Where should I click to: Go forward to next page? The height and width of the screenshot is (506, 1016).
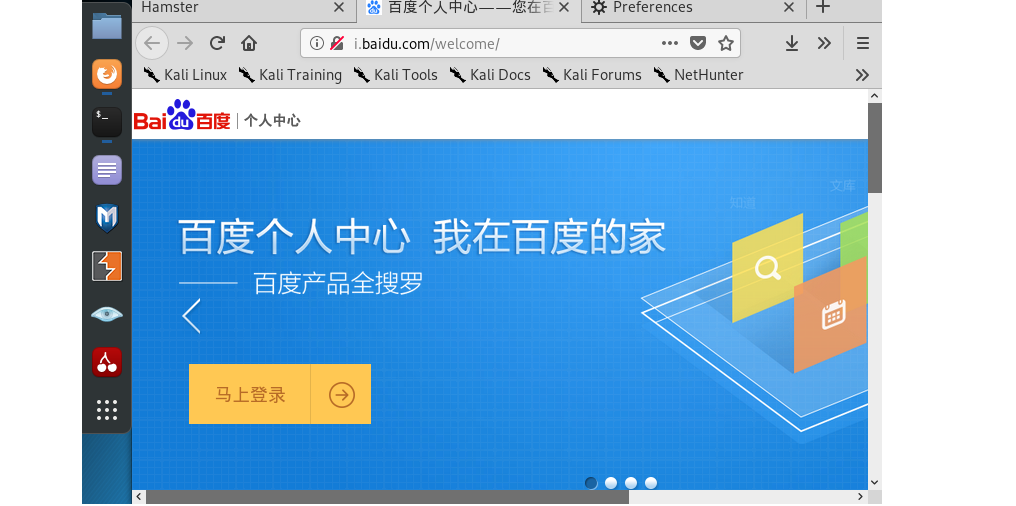pyautogui.click(x=185, y=43)
